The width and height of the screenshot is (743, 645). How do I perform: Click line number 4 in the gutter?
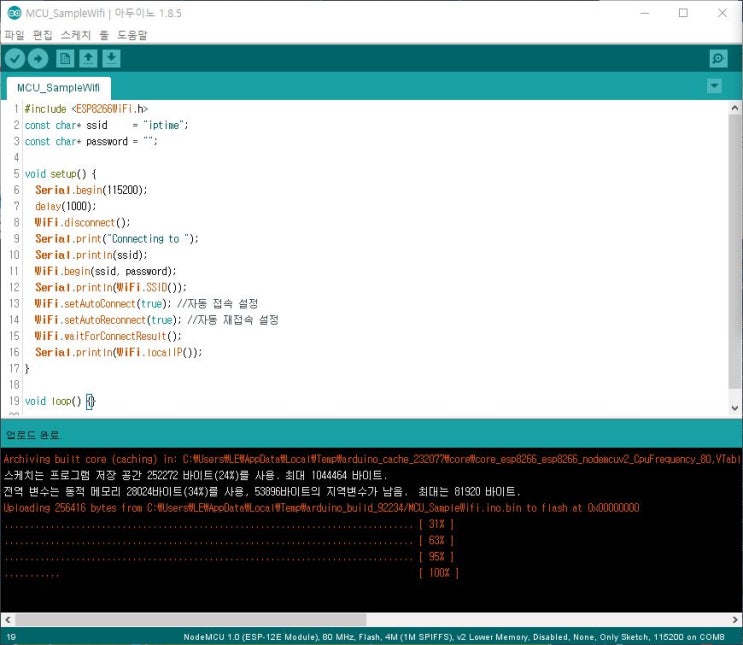(17, 157)
